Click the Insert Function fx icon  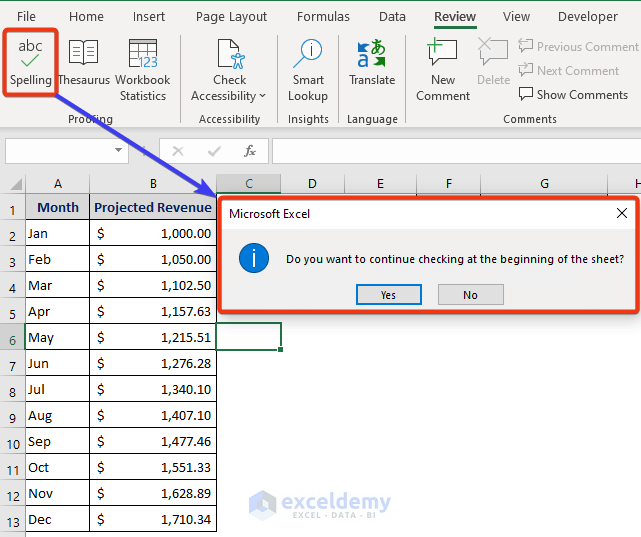(249, 151)
